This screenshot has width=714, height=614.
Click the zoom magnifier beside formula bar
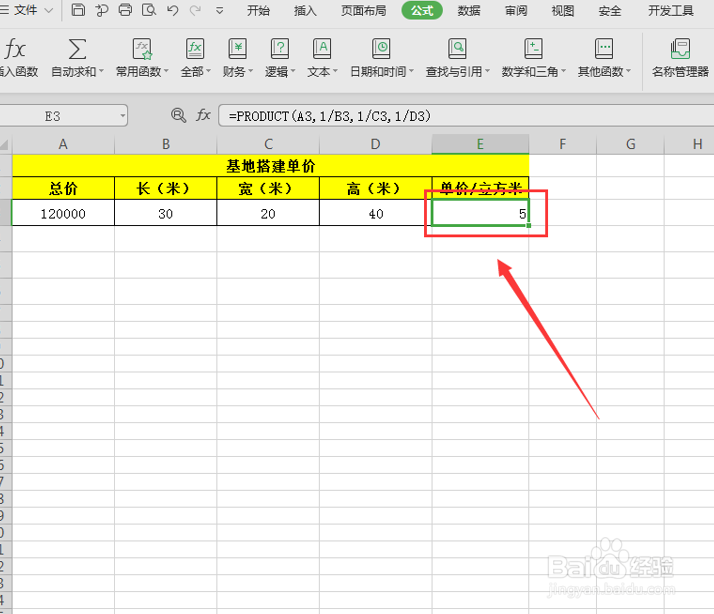[x=178, y=115]
